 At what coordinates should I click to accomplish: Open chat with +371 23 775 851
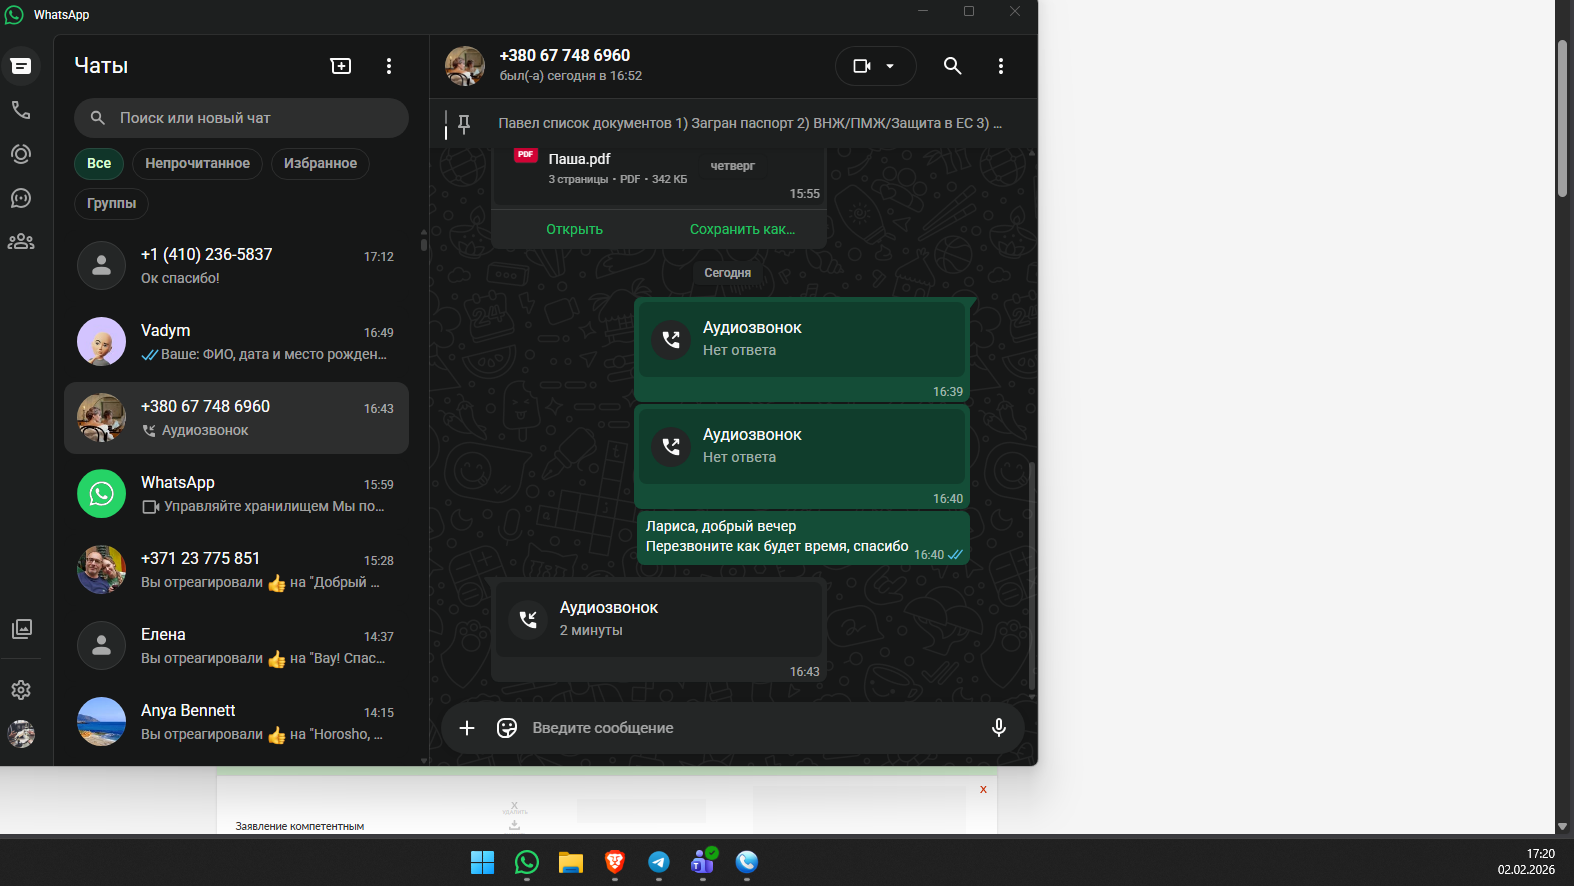(x=236, y=570)
